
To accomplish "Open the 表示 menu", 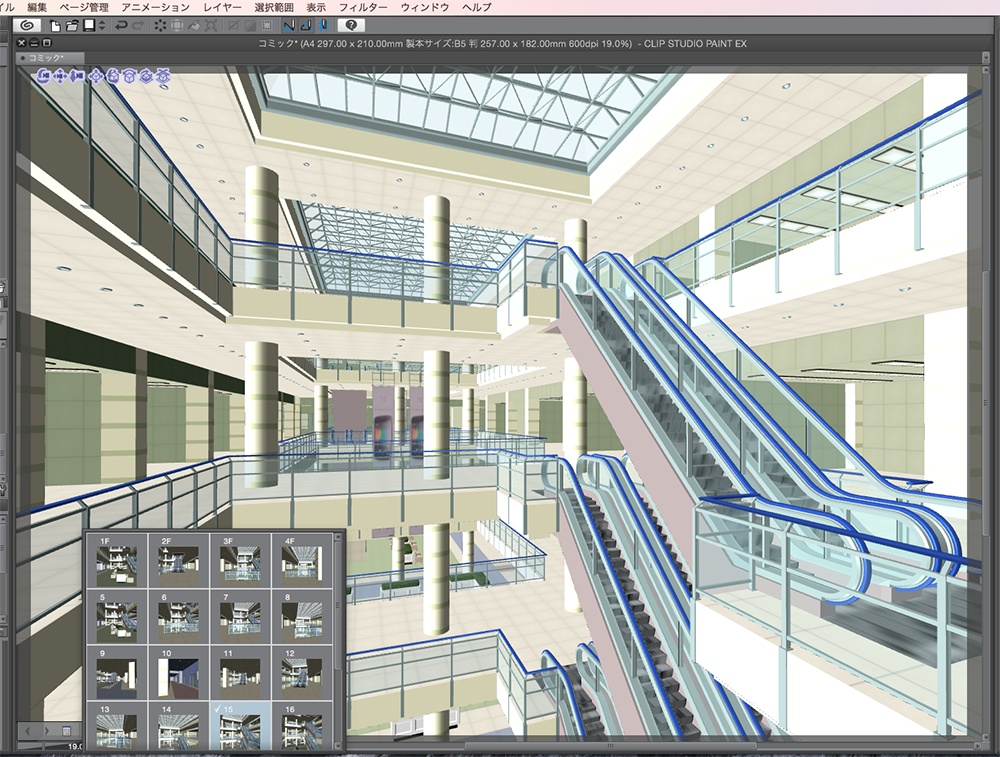I will [316, 7].
